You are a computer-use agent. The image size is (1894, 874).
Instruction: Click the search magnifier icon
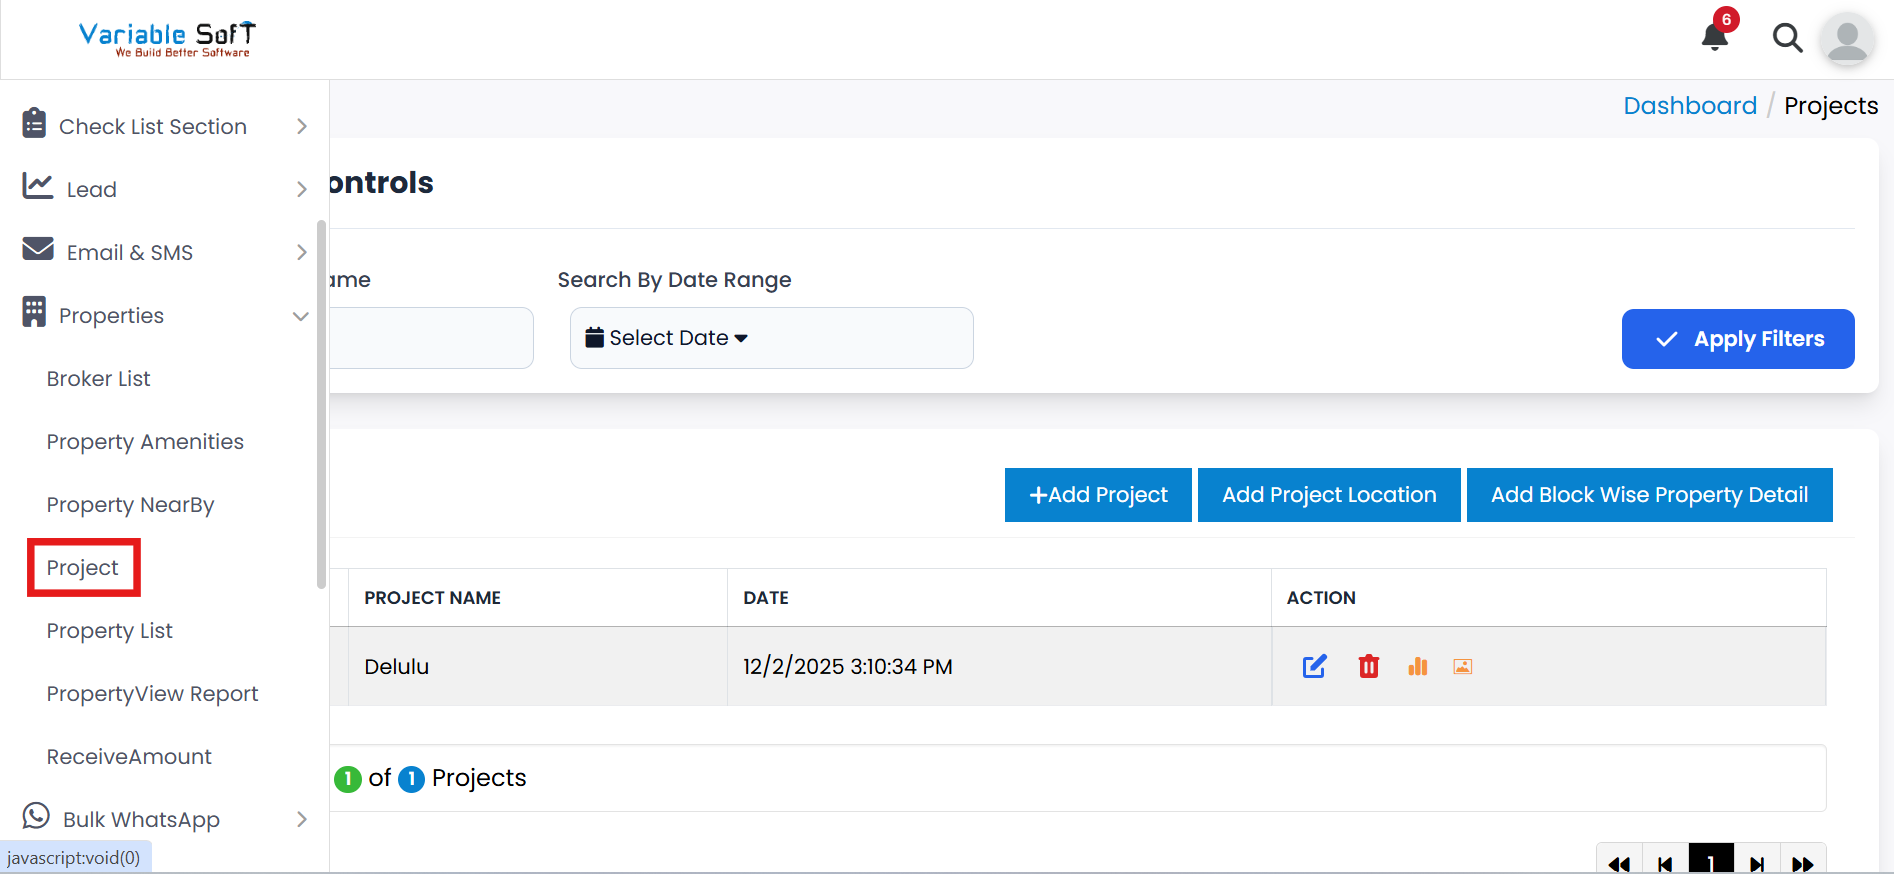1787,38
